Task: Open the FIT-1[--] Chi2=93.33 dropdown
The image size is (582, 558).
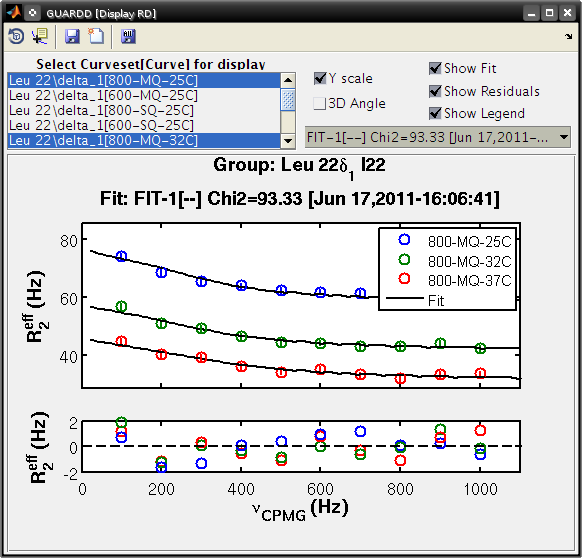Action: point(438,137)
